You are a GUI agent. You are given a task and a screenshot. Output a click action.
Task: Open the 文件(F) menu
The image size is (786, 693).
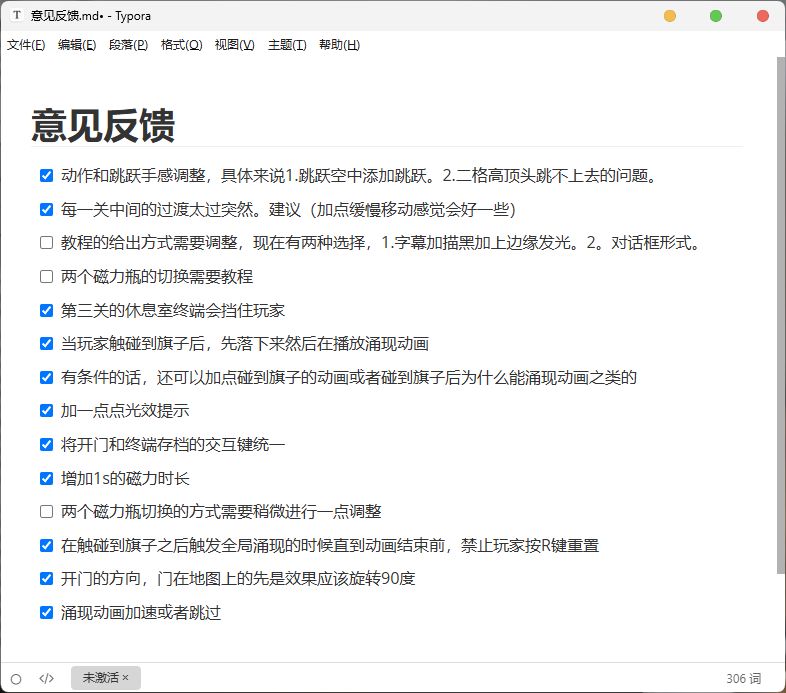(26, 45)
